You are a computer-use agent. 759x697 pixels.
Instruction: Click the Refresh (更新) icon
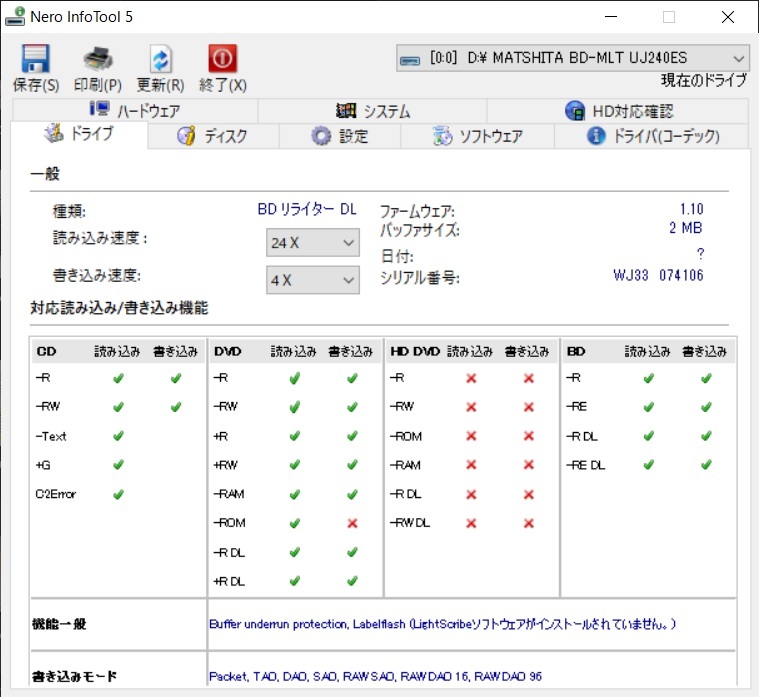[160, 58]
